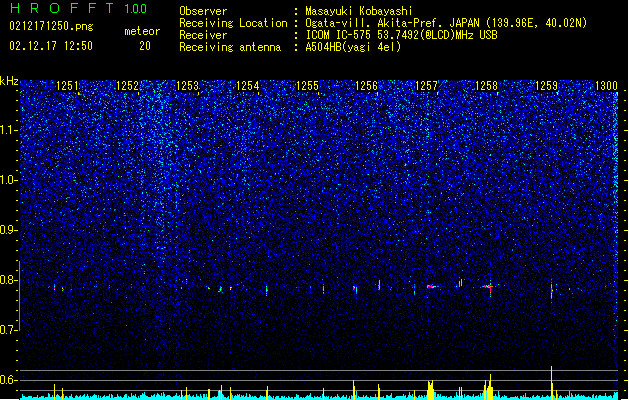The image size is (629, 400).
Task: Click the 1.1 kHz axis label
Action: coord(9,130)
